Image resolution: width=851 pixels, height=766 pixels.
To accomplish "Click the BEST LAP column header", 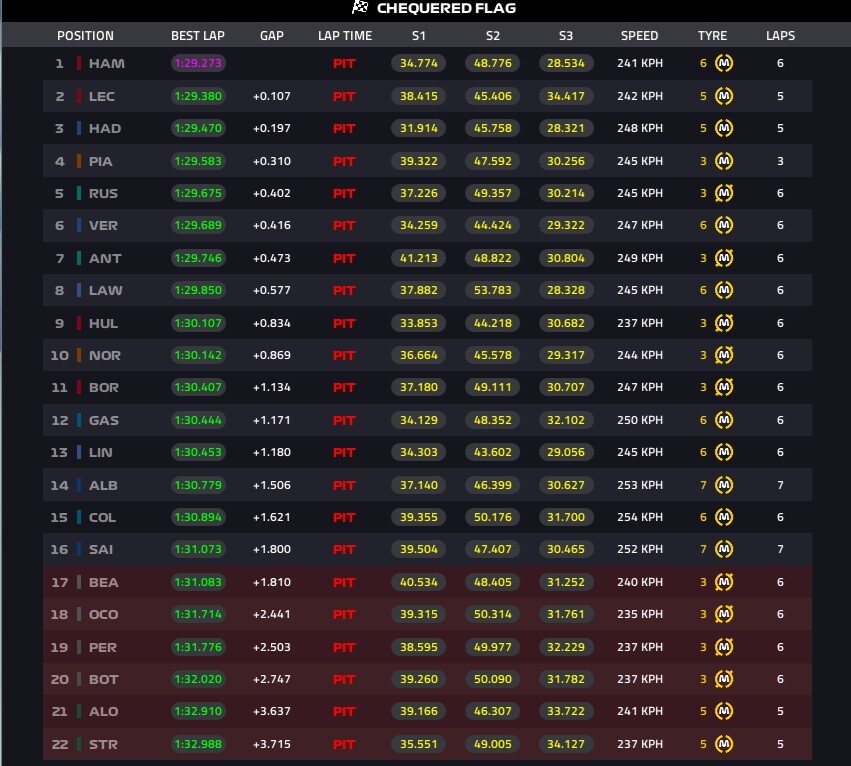I will pyautogui.click(x=198, y=36).
